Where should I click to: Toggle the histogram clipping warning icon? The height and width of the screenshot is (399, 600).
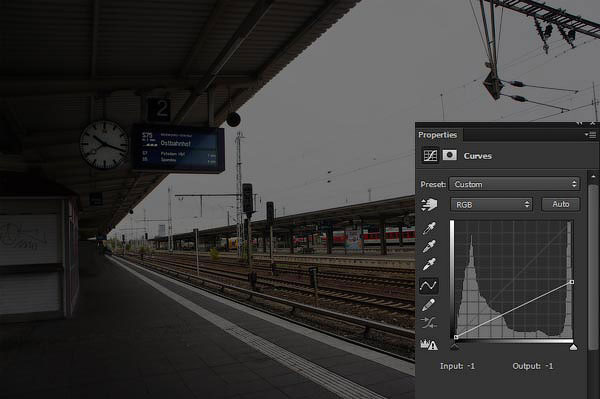click(429, 345)
